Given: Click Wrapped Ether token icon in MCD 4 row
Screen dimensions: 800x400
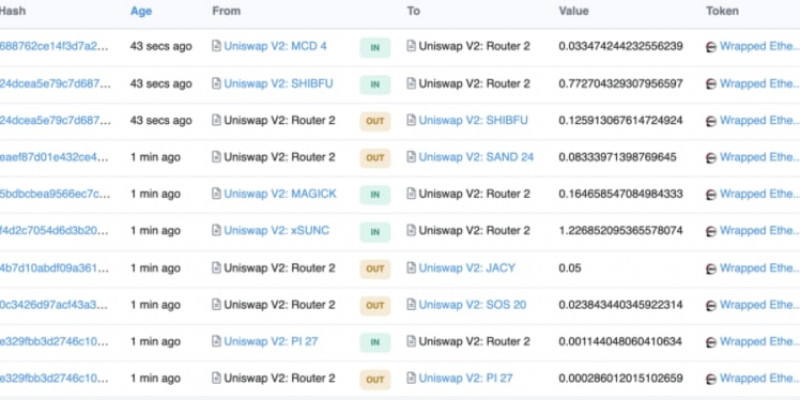Looking at the screenshot, I should [x=711, y=47].
